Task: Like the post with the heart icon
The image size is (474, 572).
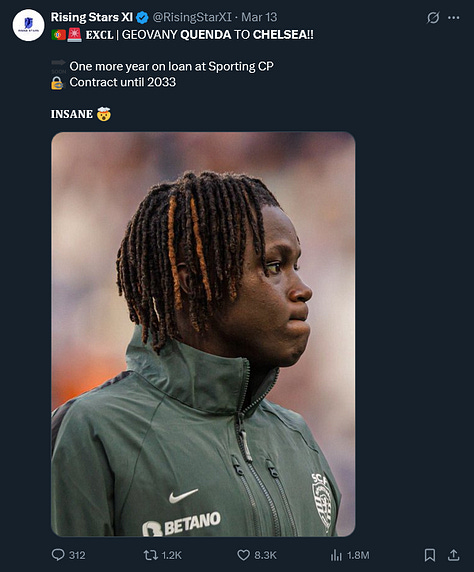Action: pyautogui.click(x=243, y=555)
